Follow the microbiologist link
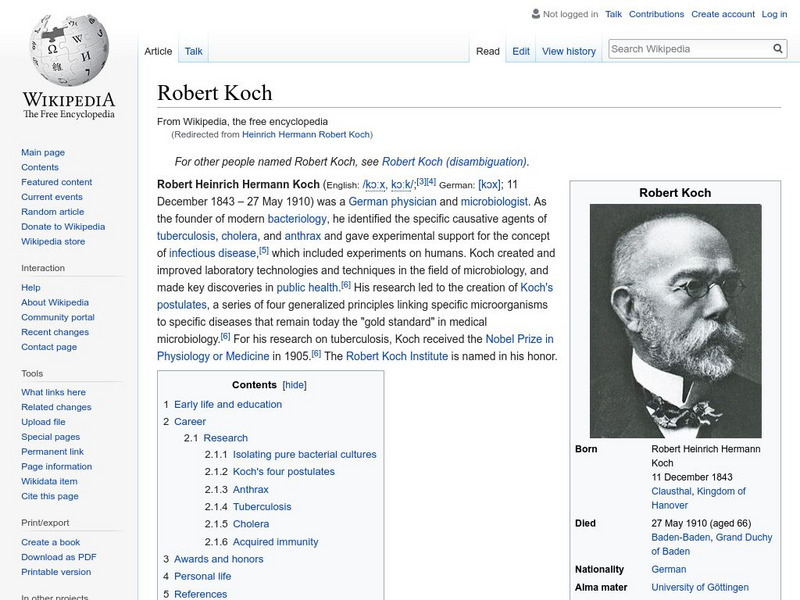This screenshot has height=600, width=800. 494,202
